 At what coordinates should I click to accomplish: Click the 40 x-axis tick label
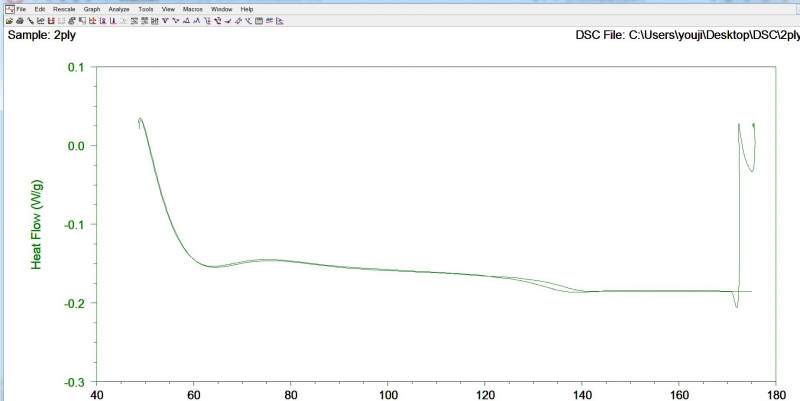click(x=96, y=395)
